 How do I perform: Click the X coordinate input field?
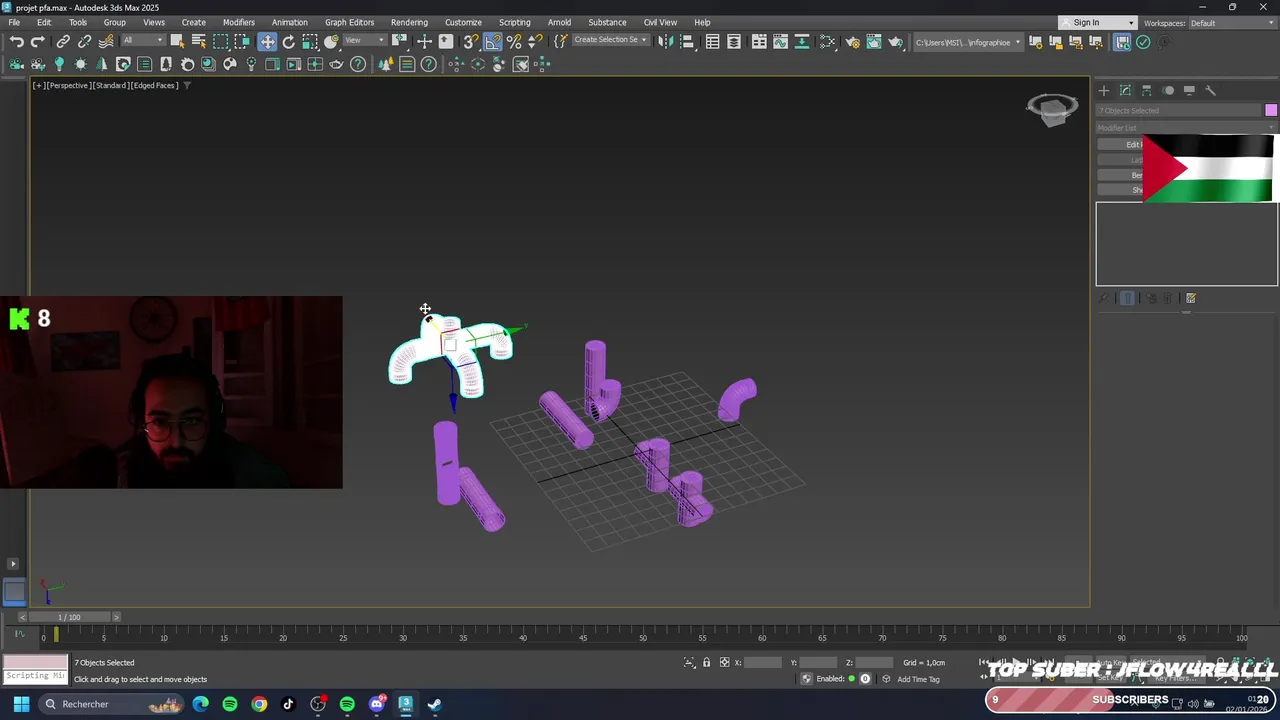point(762,662)
